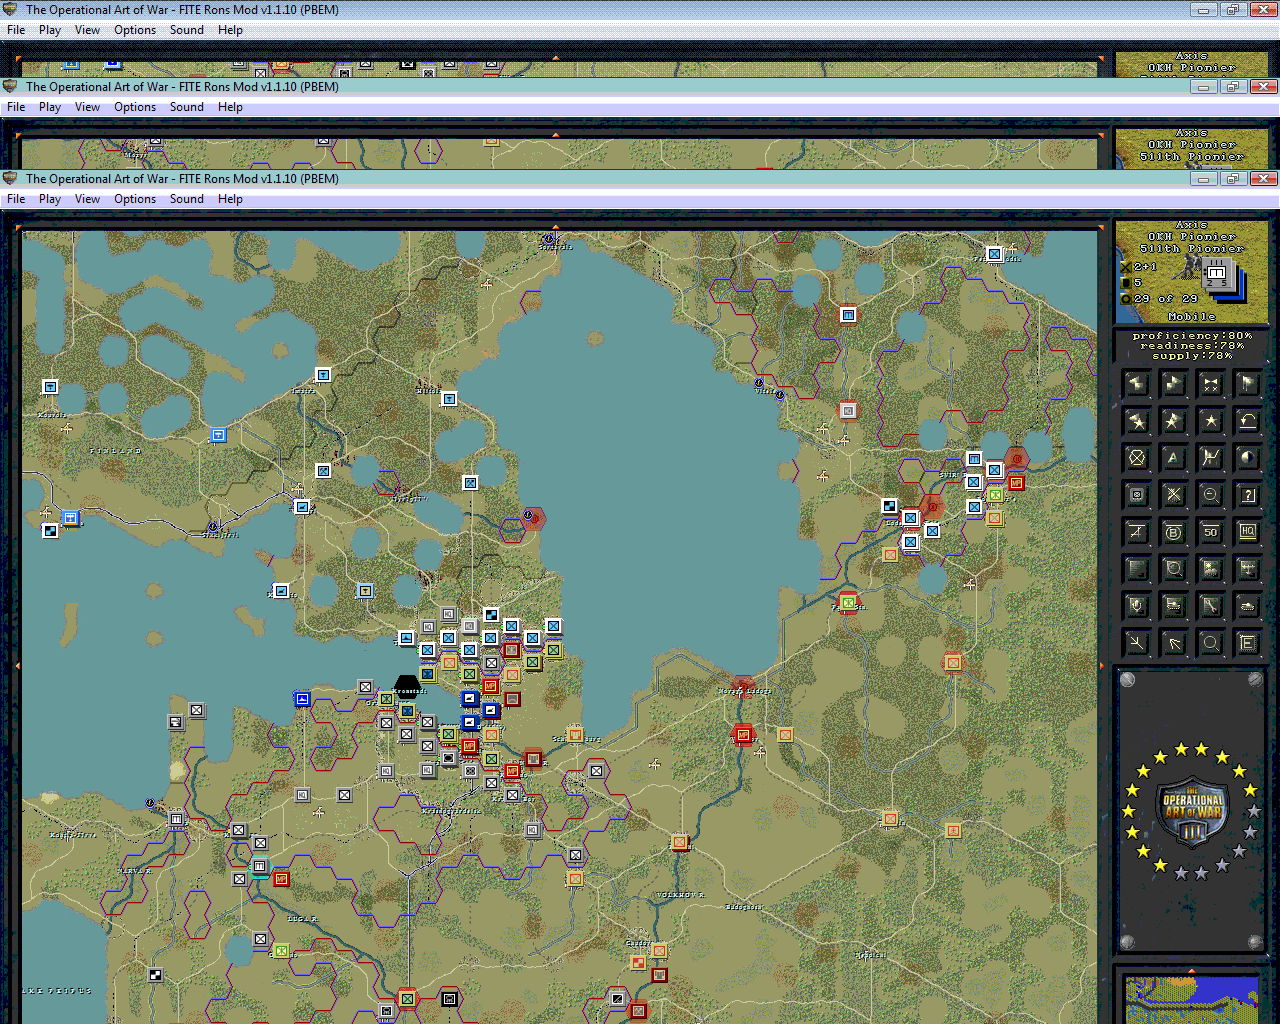Open File menu in the front window
1280x1024 pixels.
[16, 199]
